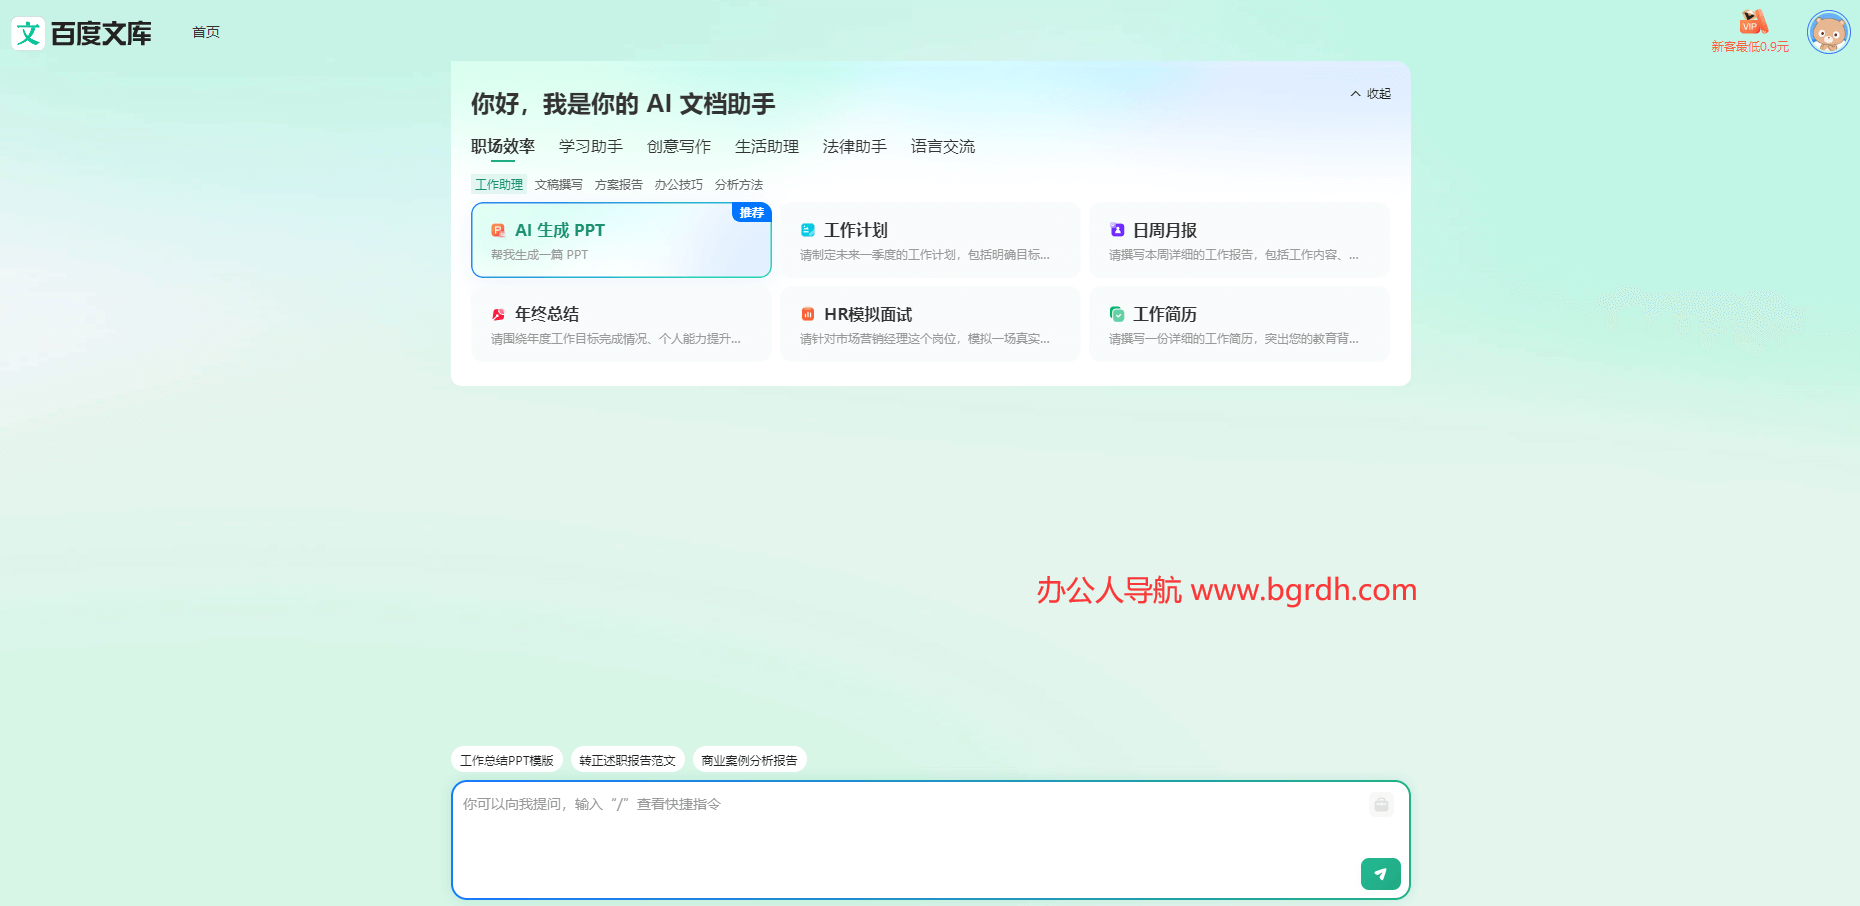The width and height of the screenshot is (1860, 906).
Task: Click the 年终总结 PDF-style icon
Action: [497, 314]
